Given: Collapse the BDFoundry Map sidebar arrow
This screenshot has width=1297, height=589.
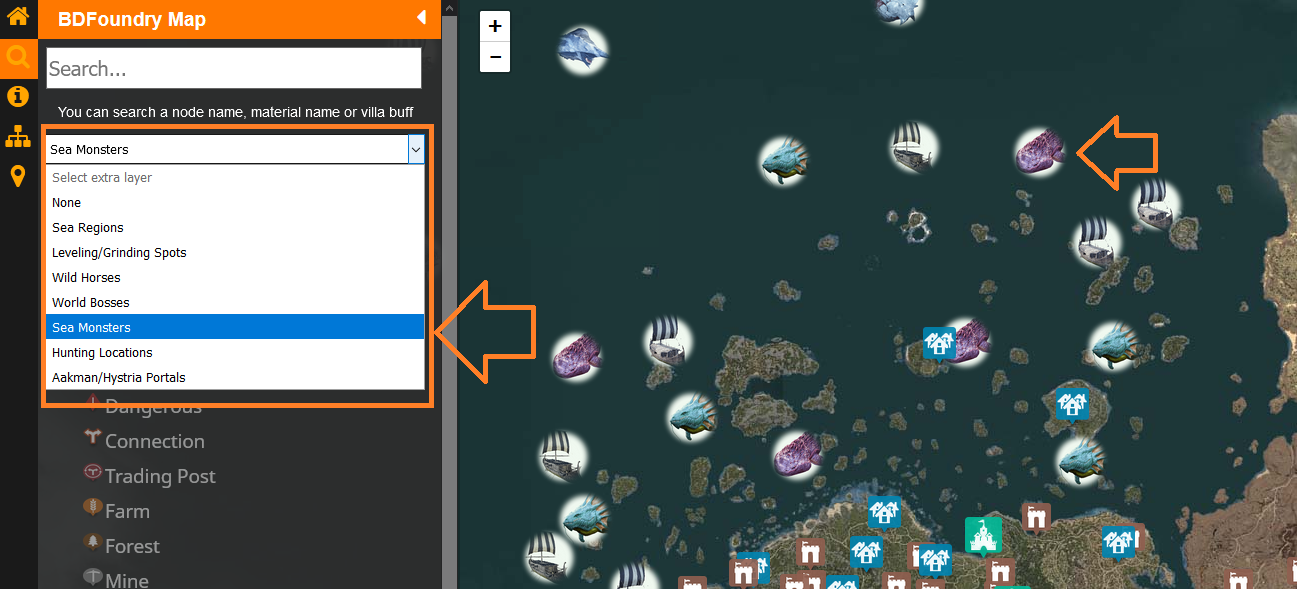Looking at the screenshot, I should coord(421,17).
